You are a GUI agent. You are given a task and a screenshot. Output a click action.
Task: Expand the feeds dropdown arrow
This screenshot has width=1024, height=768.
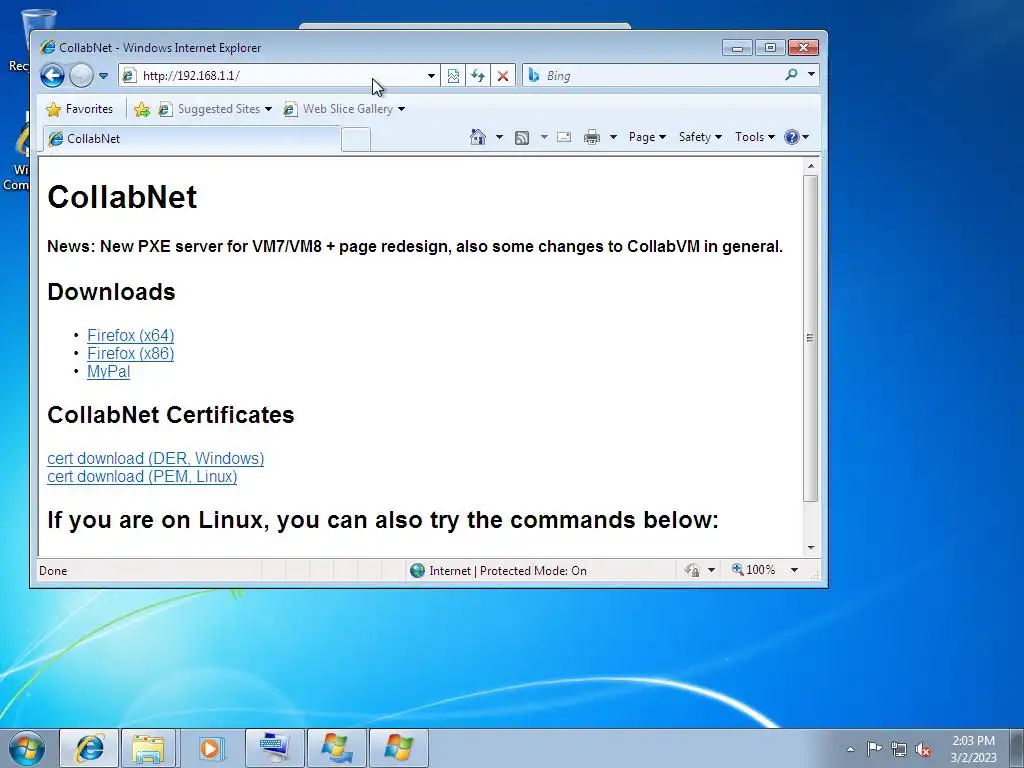click(544, 137)
